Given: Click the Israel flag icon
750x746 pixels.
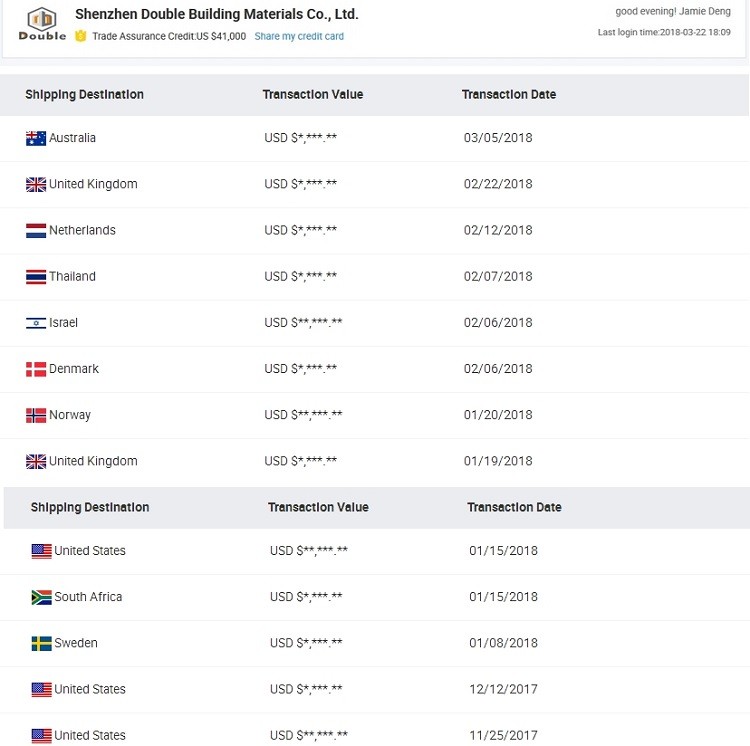Looking at the screenshot, I should click(36, 323).
